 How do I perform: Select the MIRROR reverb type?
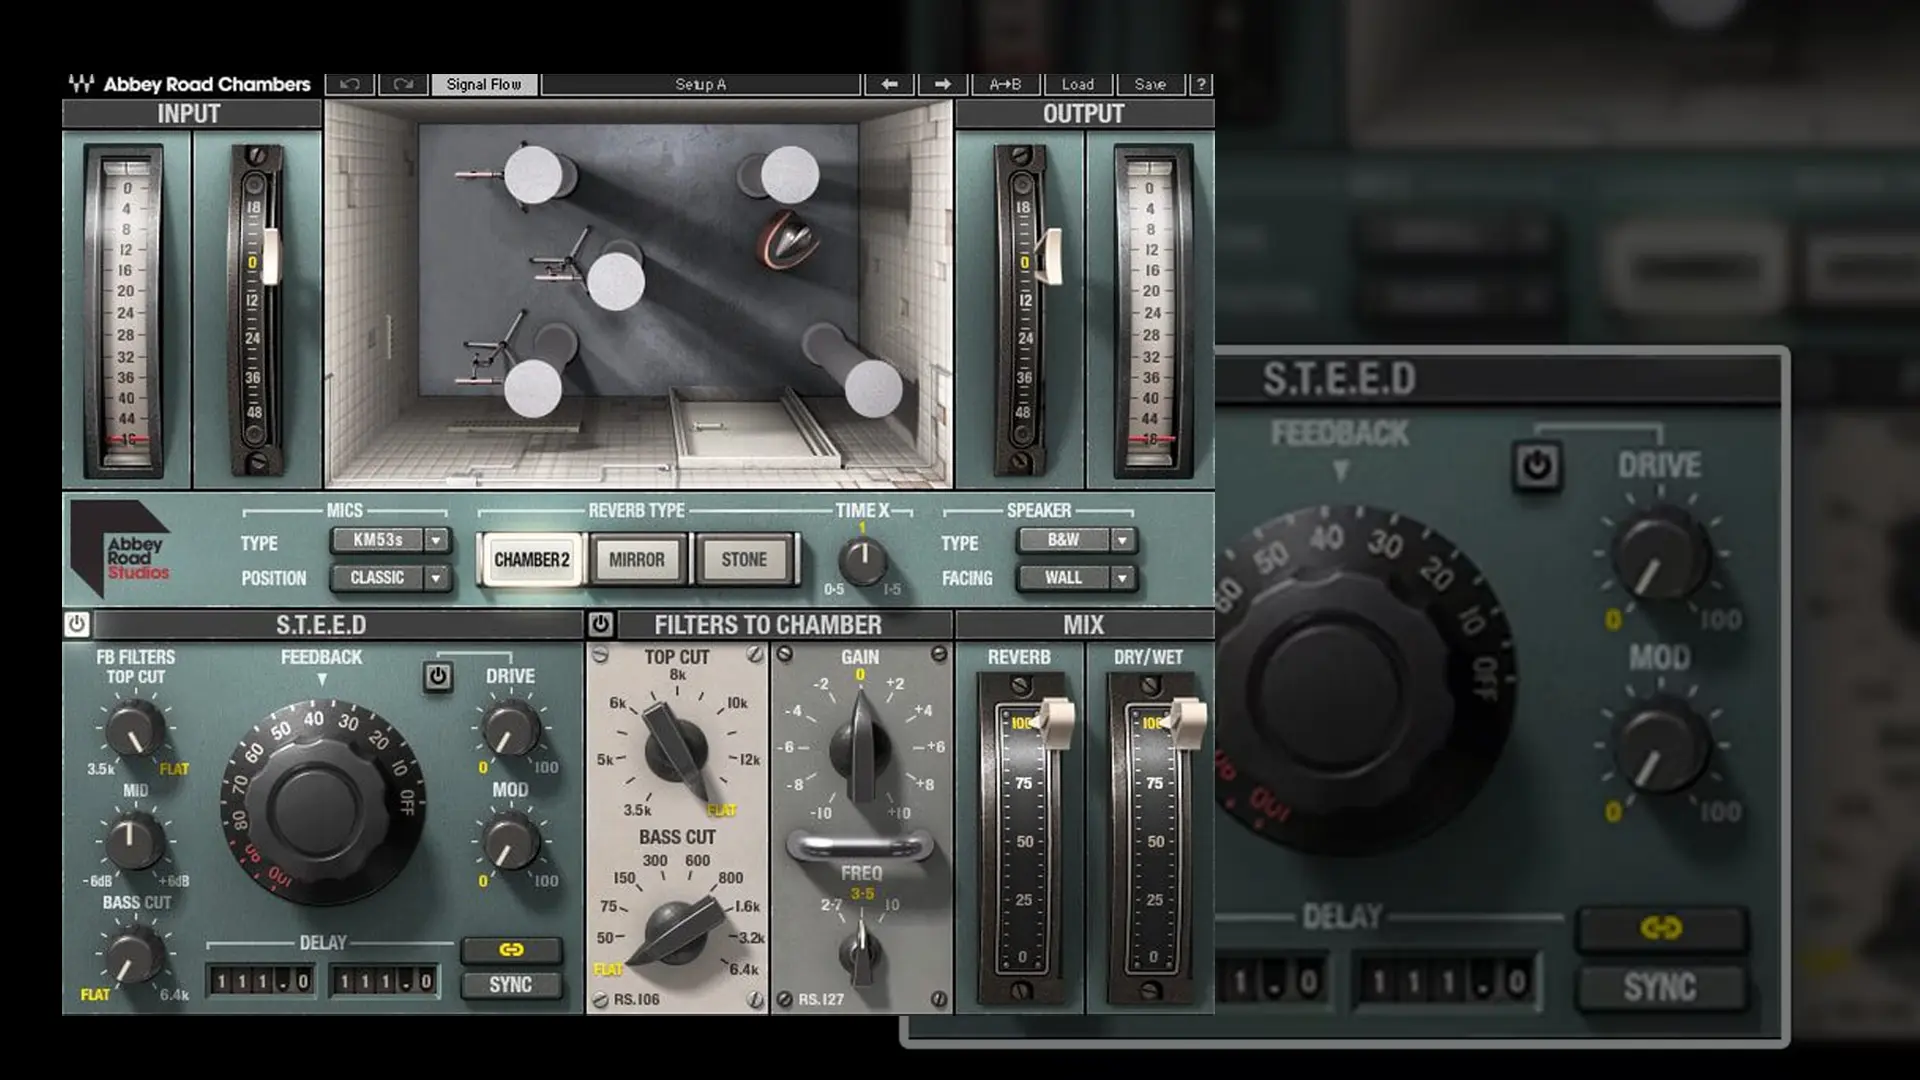point(637,560)
